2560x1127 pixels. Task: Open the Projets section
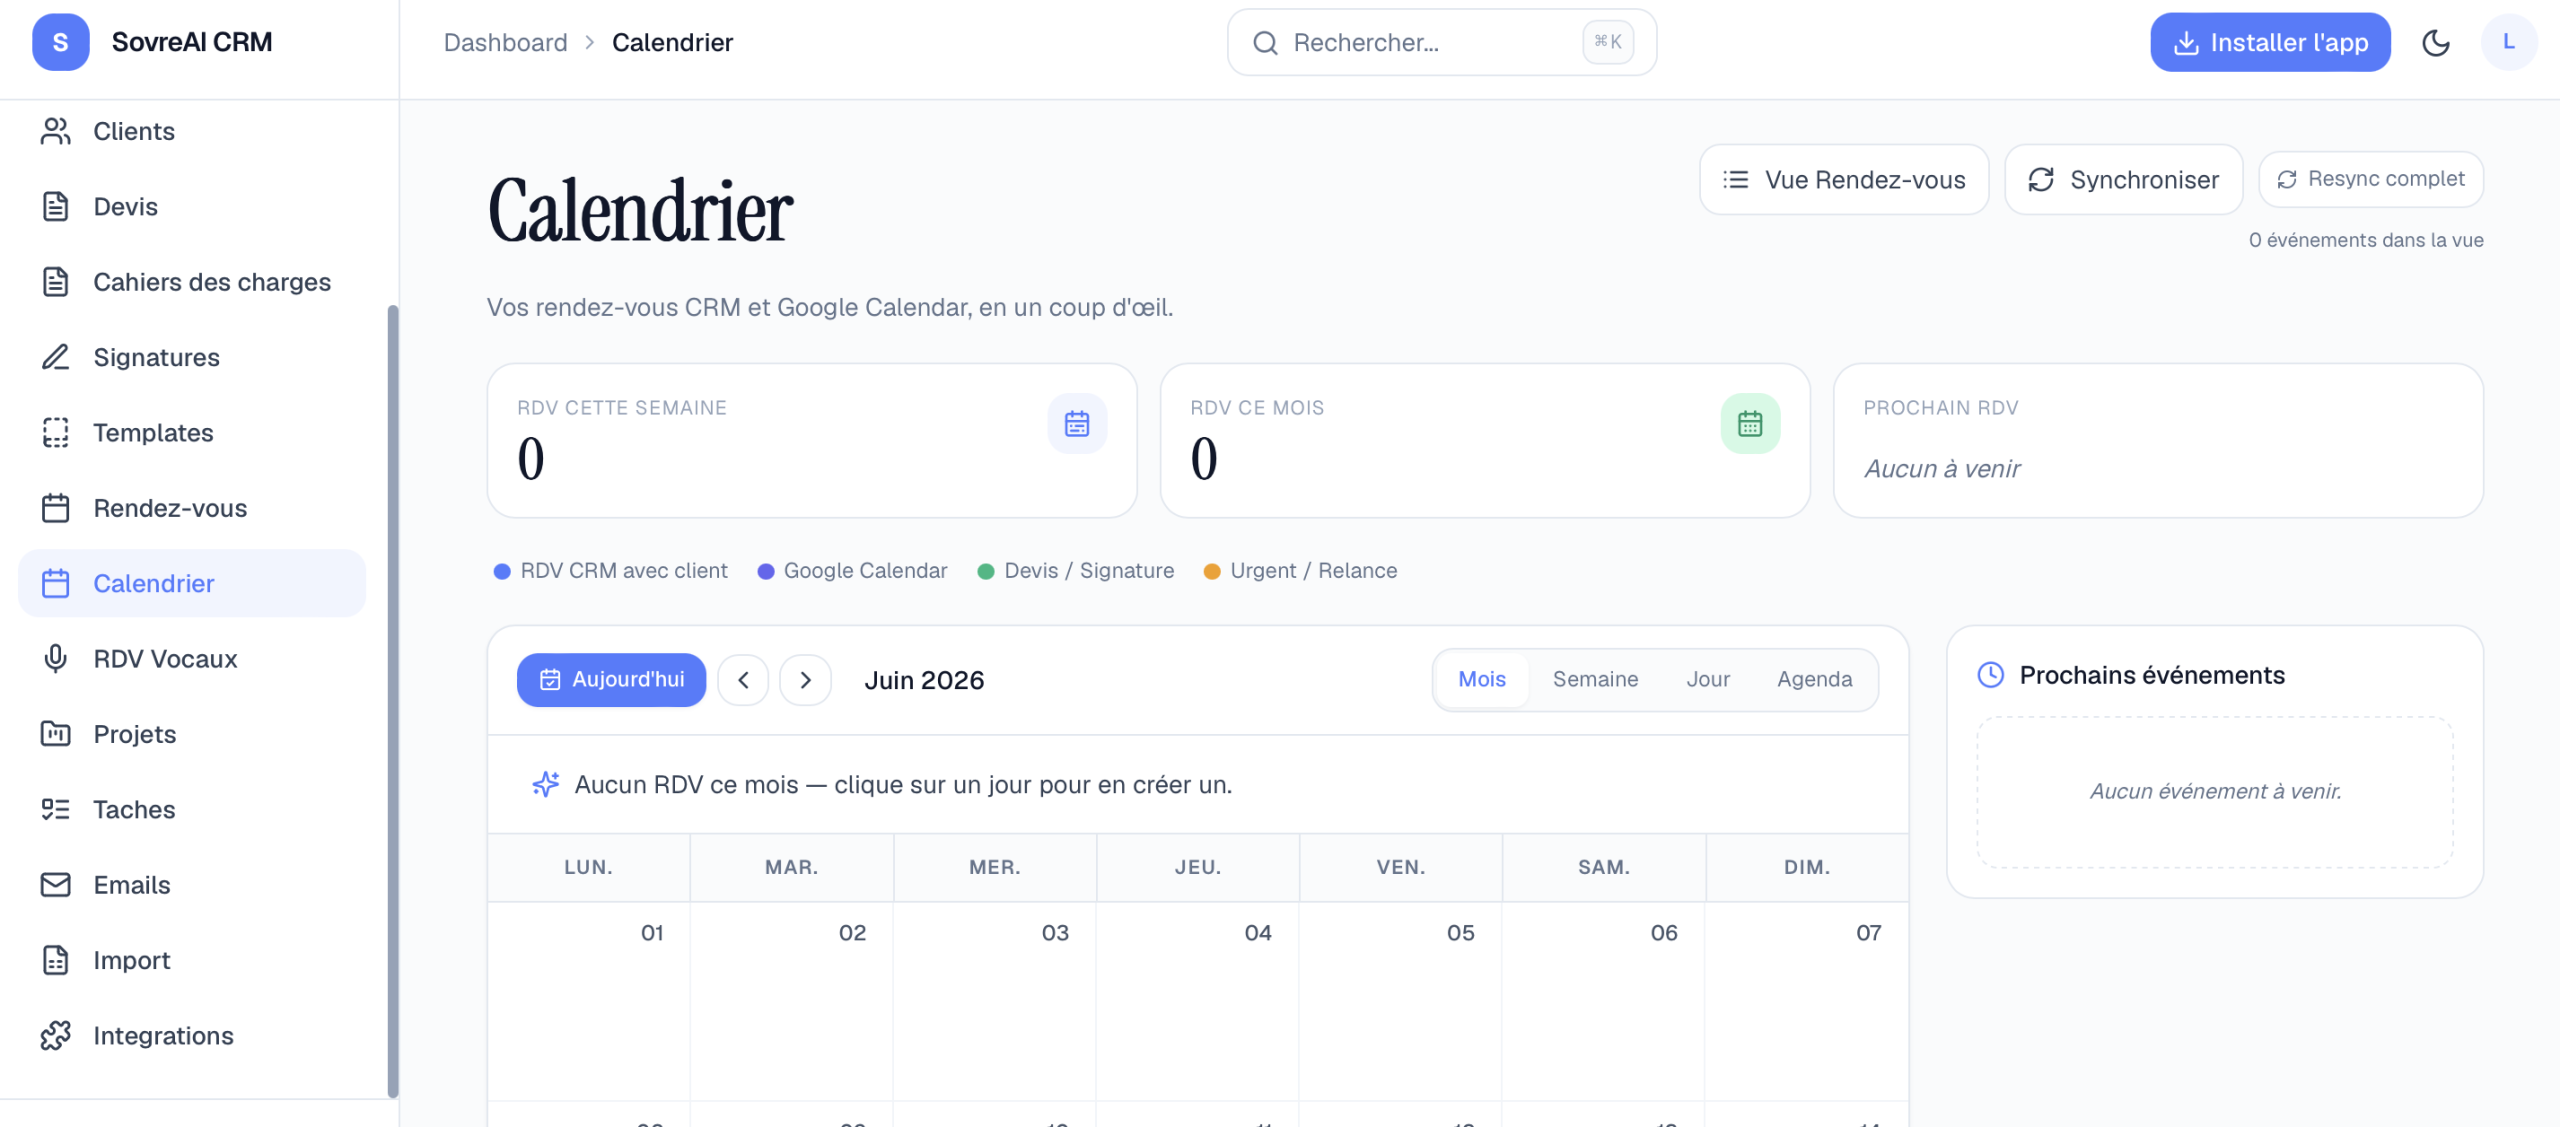coord(192,734)
